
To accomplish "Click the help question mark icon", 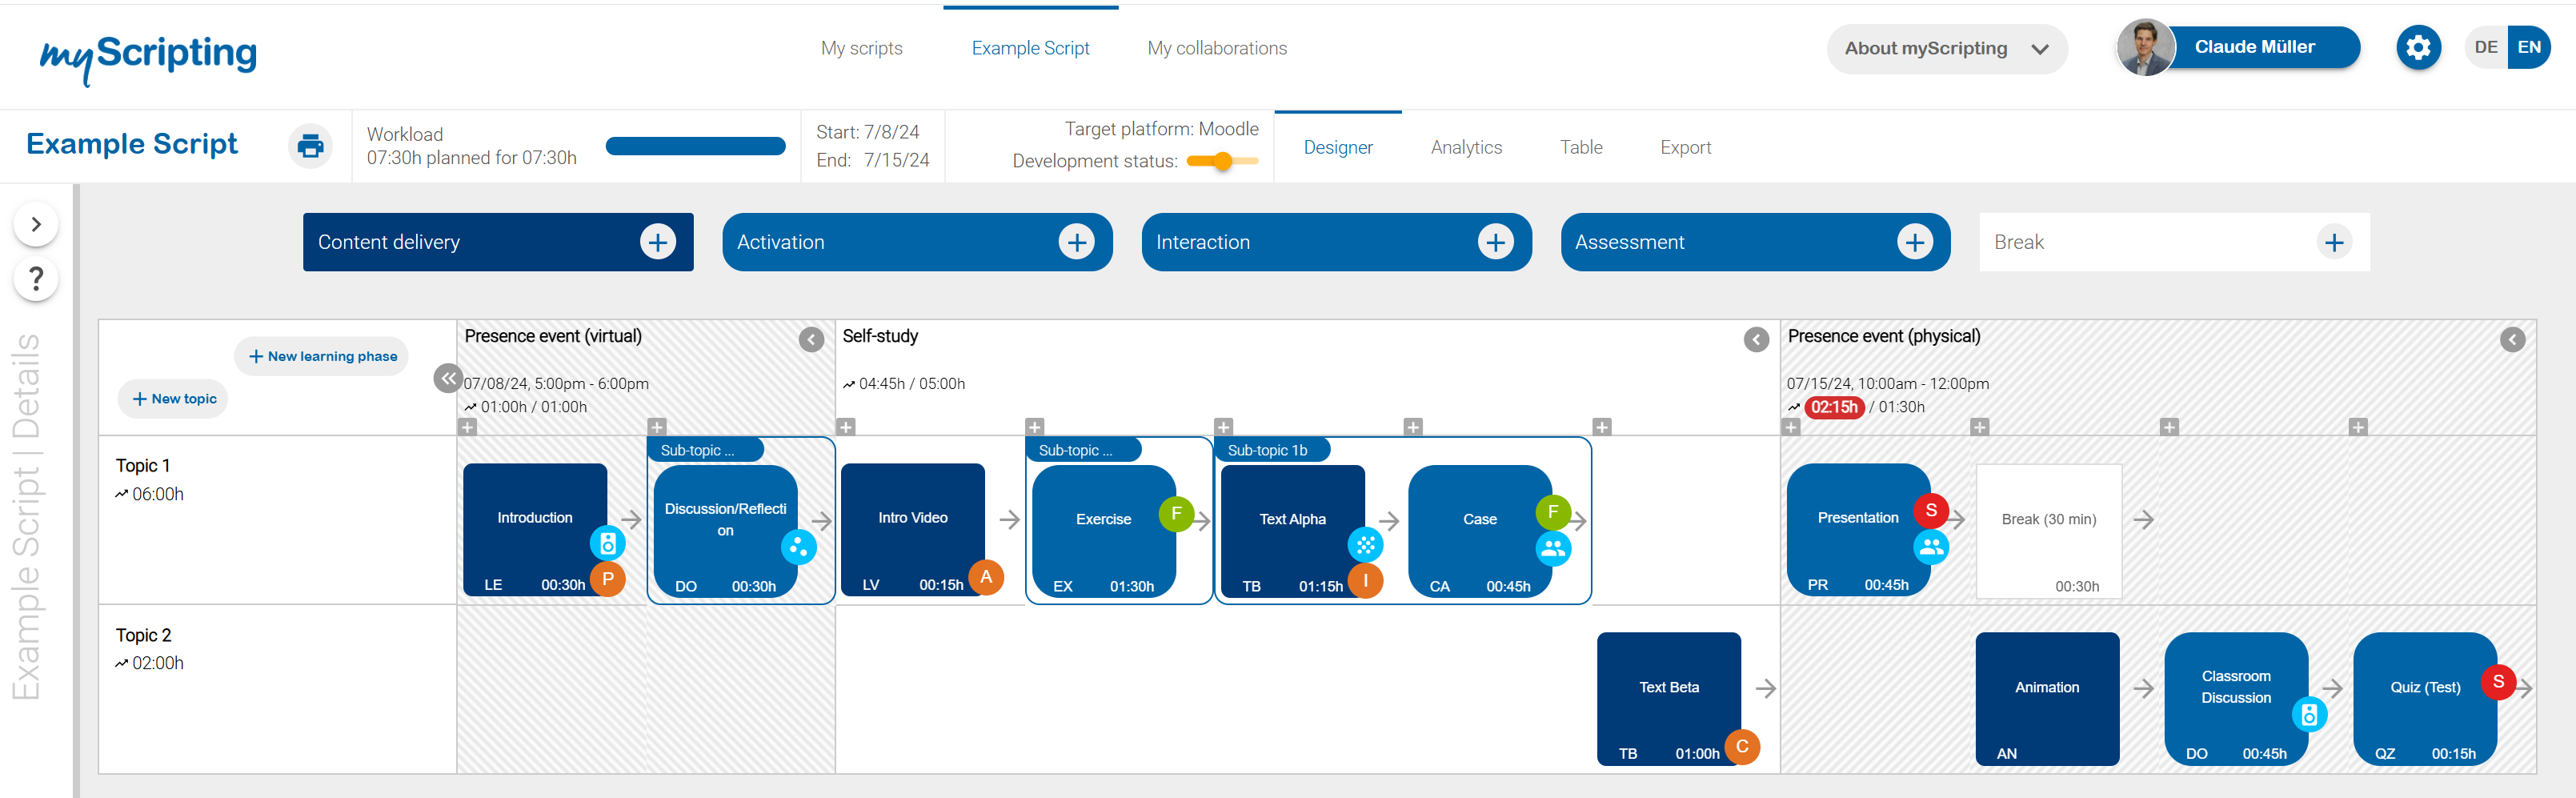I will [x=36, y=278].
